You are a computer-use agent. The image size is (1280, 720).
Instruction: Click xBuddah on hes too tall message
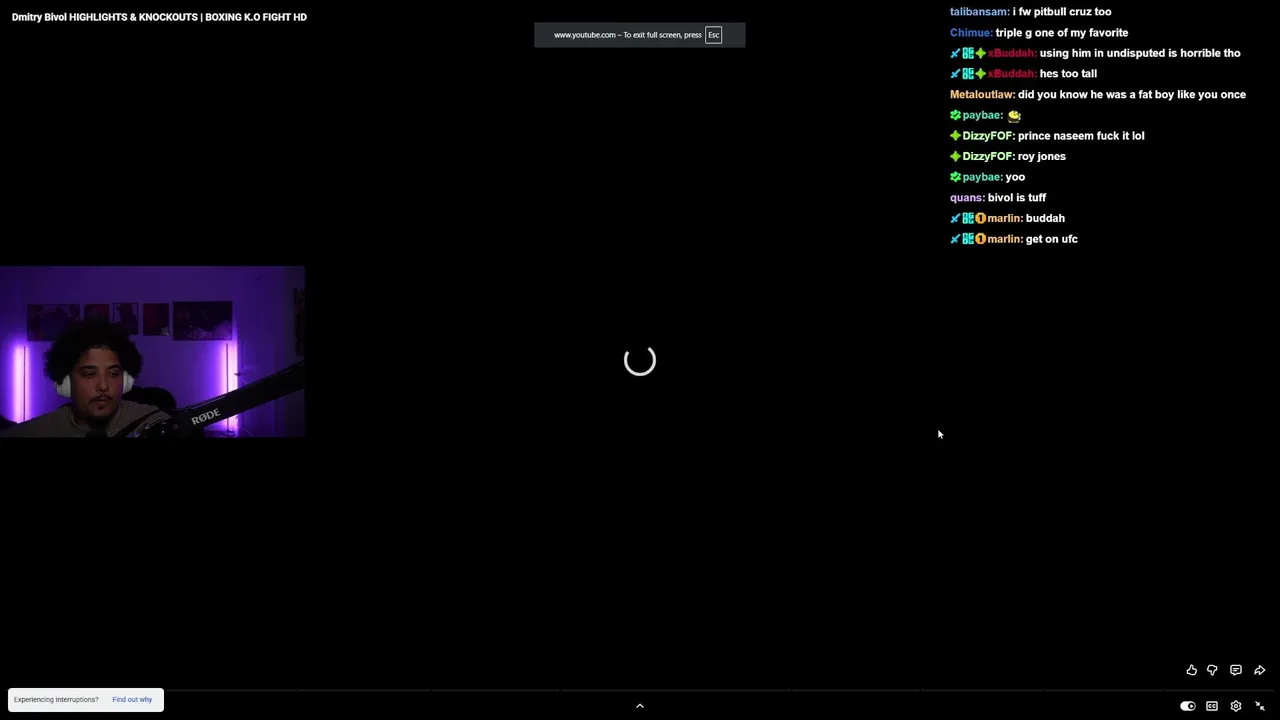1012,74
